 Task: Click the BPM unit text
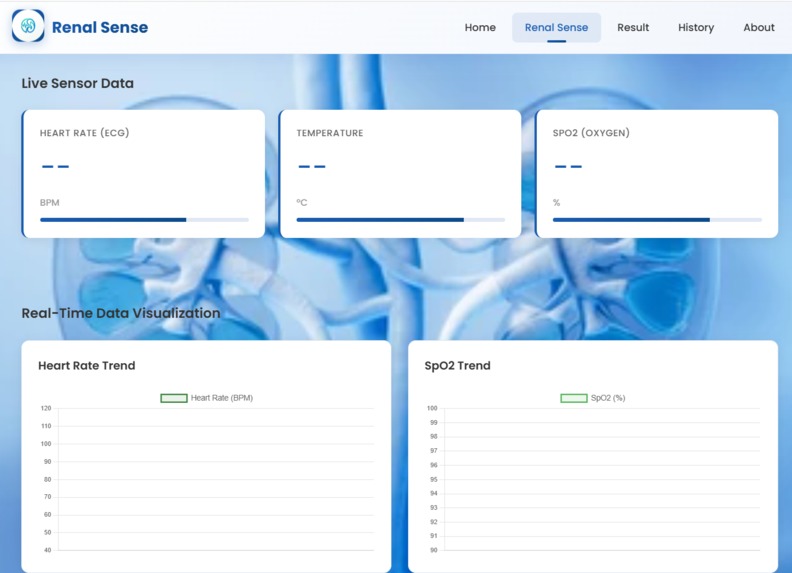tap(50, 203)
